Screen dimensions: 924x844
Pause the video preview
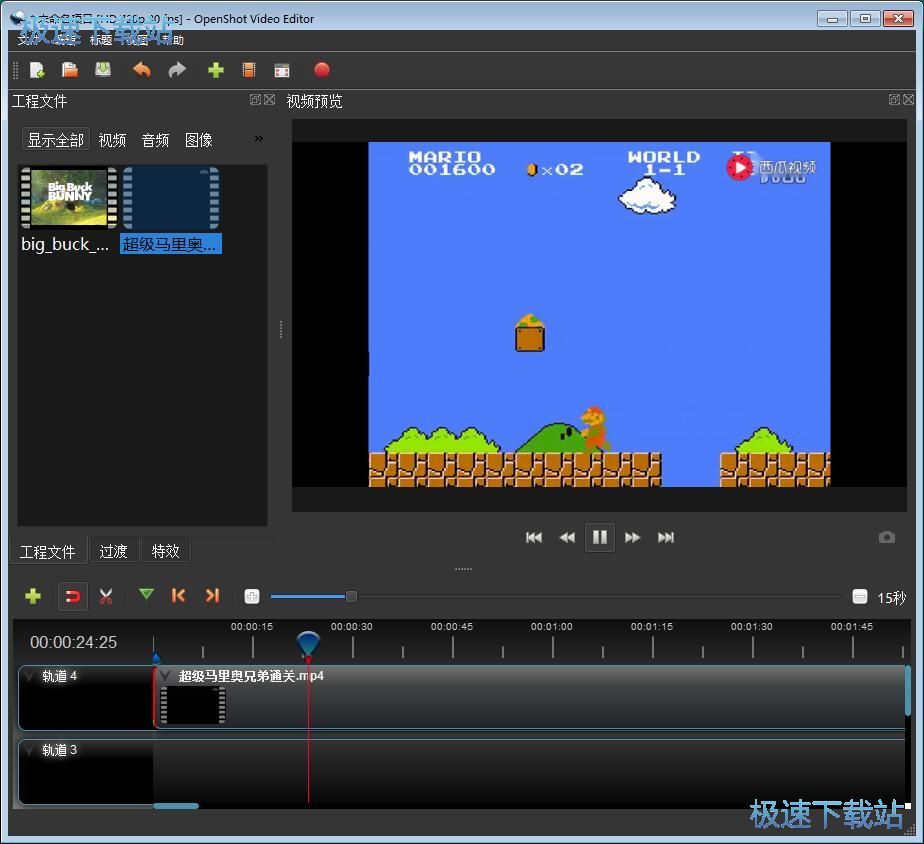point(600,537)
